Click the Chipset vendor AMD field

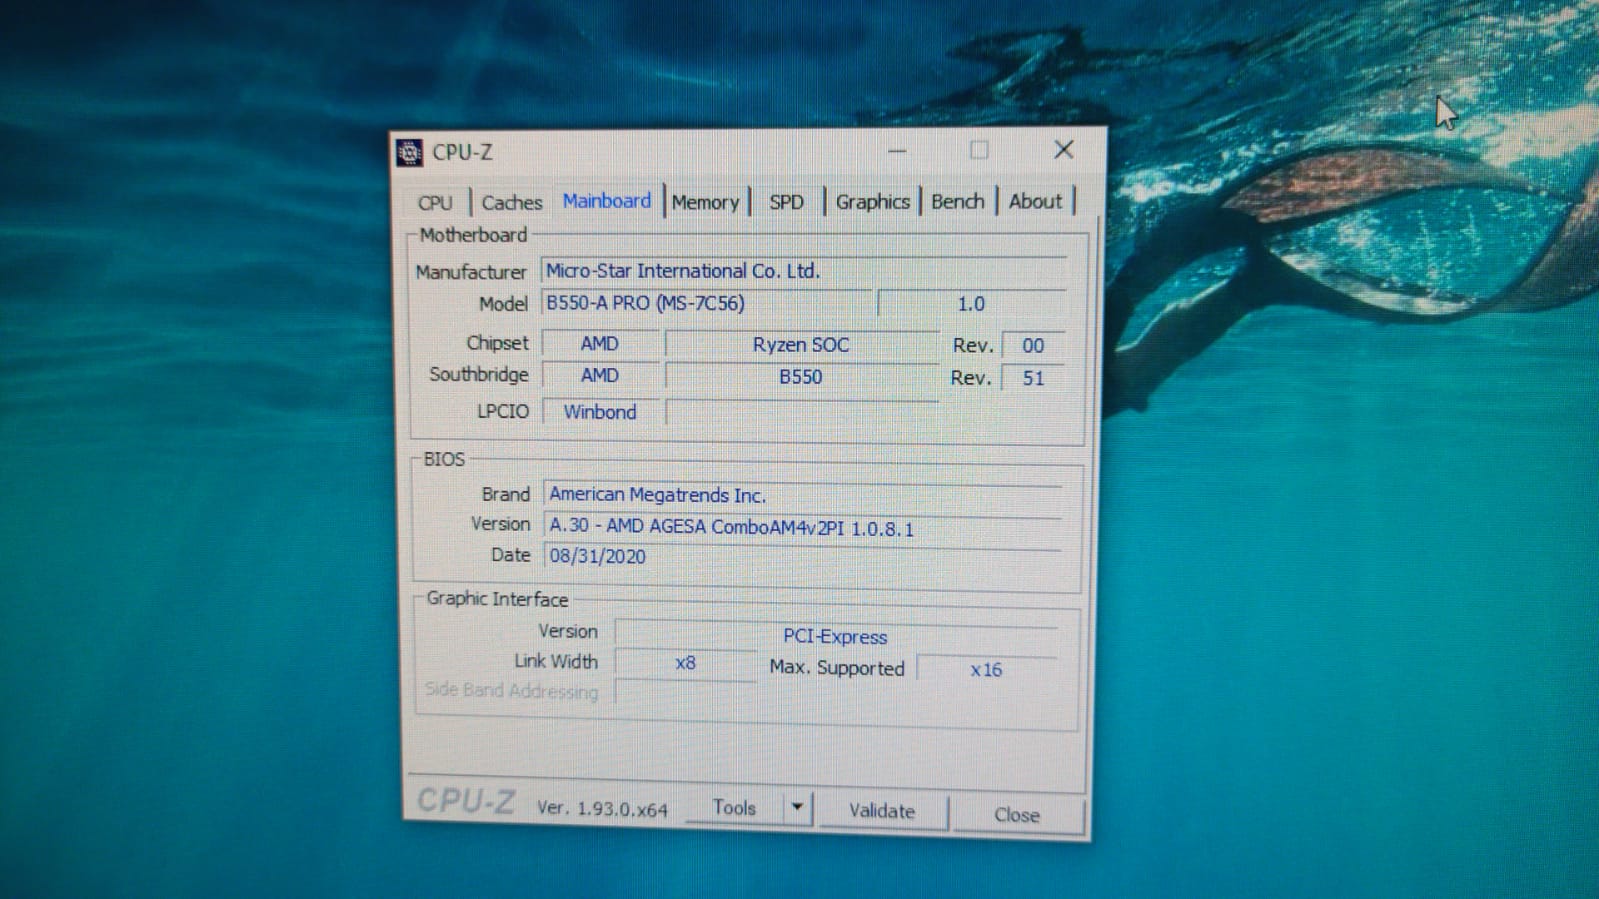(600, 344)
